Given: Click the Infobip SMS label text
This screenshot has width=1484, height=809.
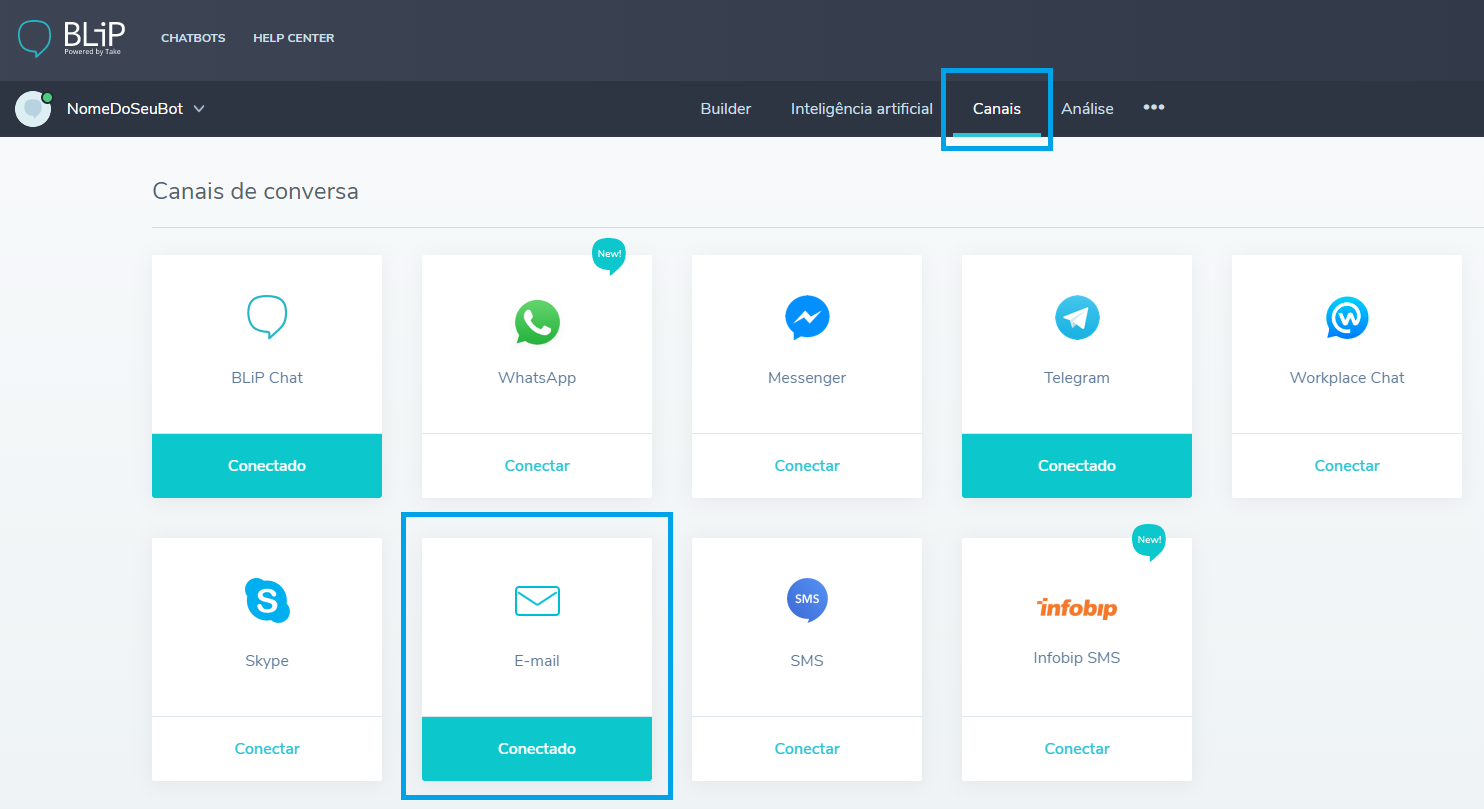Looking at the screenshot, I should click(x=1077, y=658).
